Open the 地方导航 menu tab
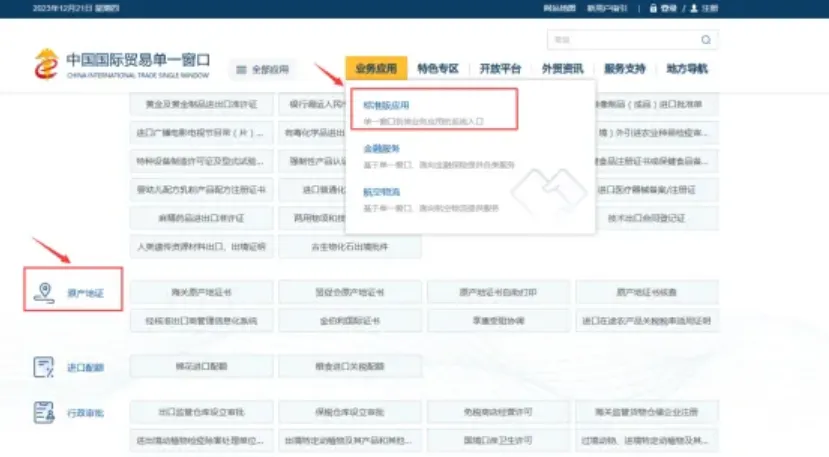 687,69
